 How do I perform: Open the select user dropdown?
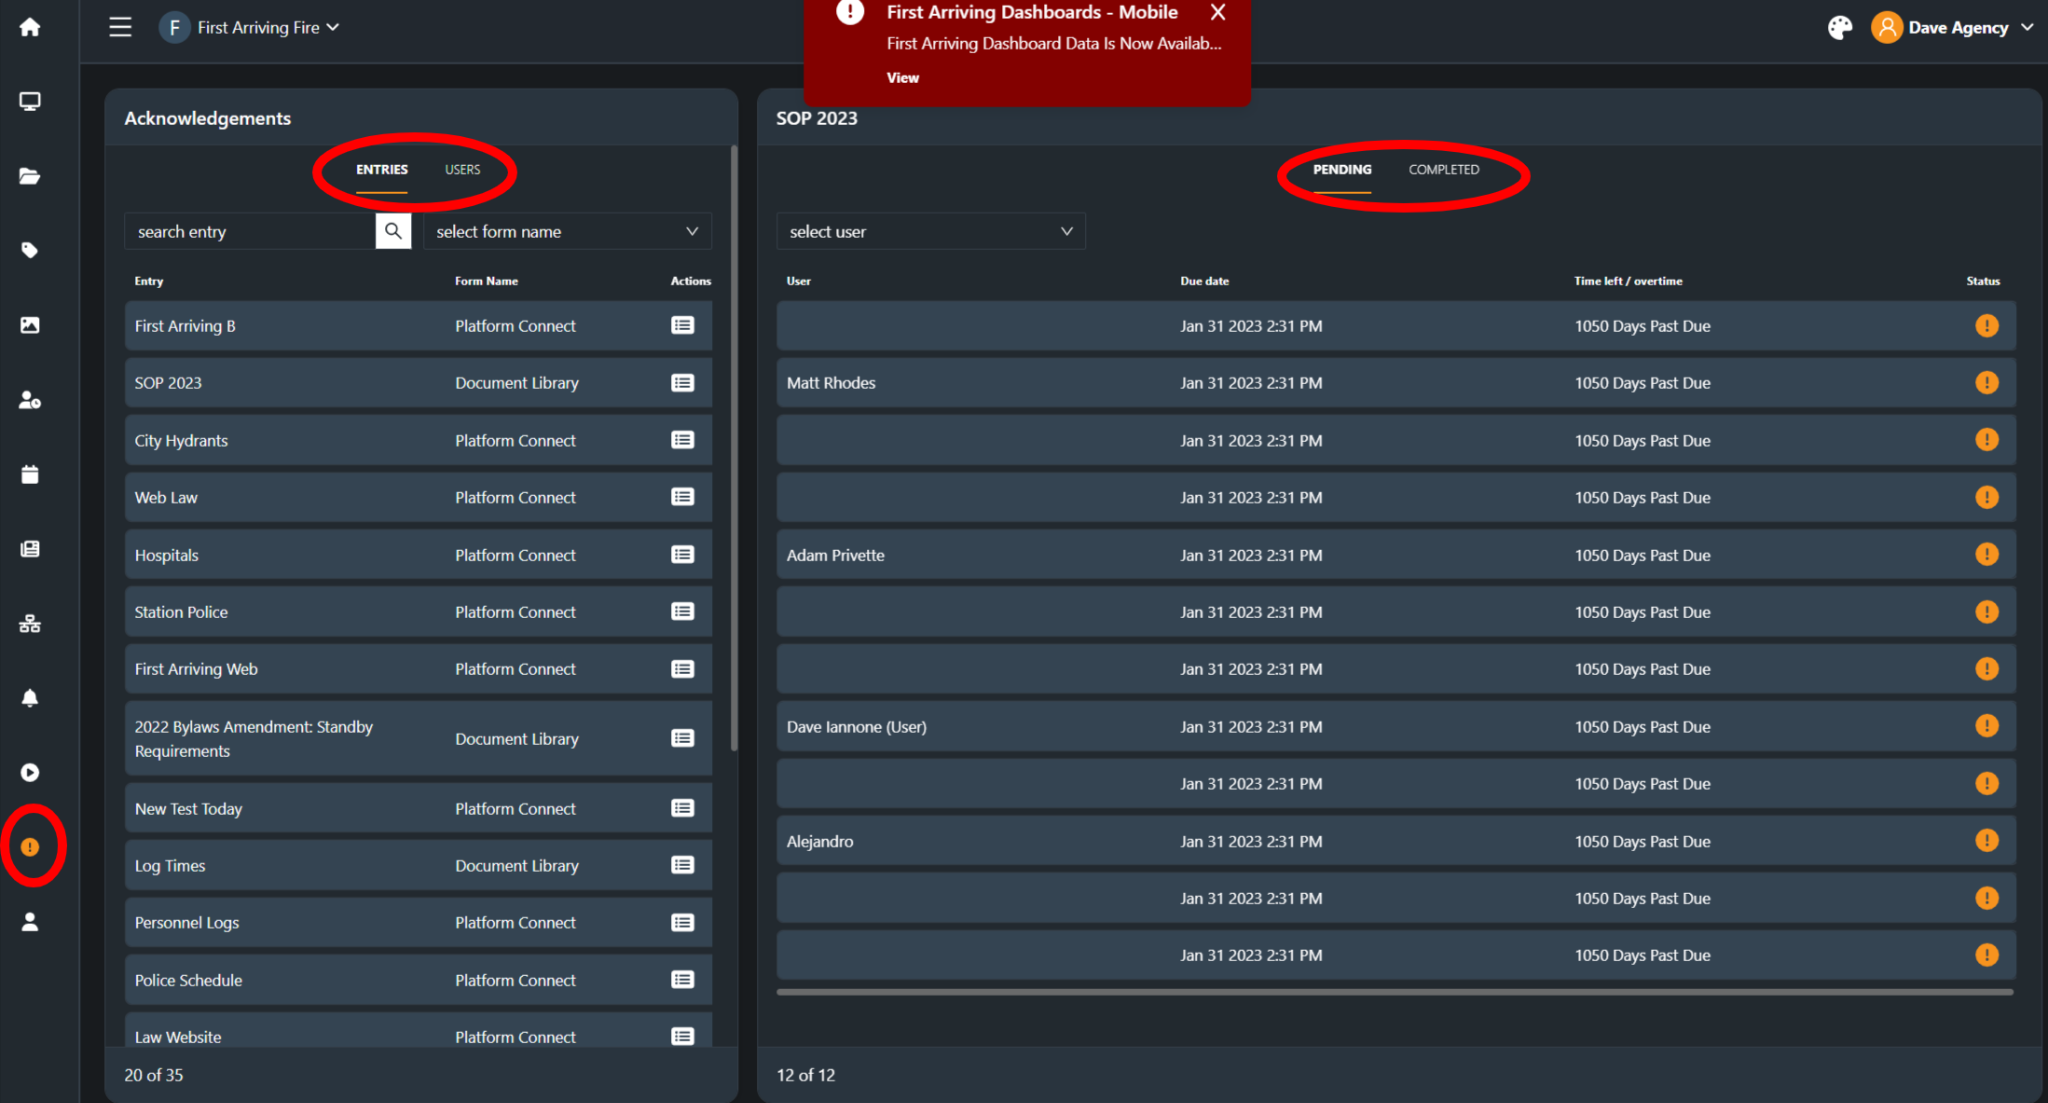click(x=930, y=231)
